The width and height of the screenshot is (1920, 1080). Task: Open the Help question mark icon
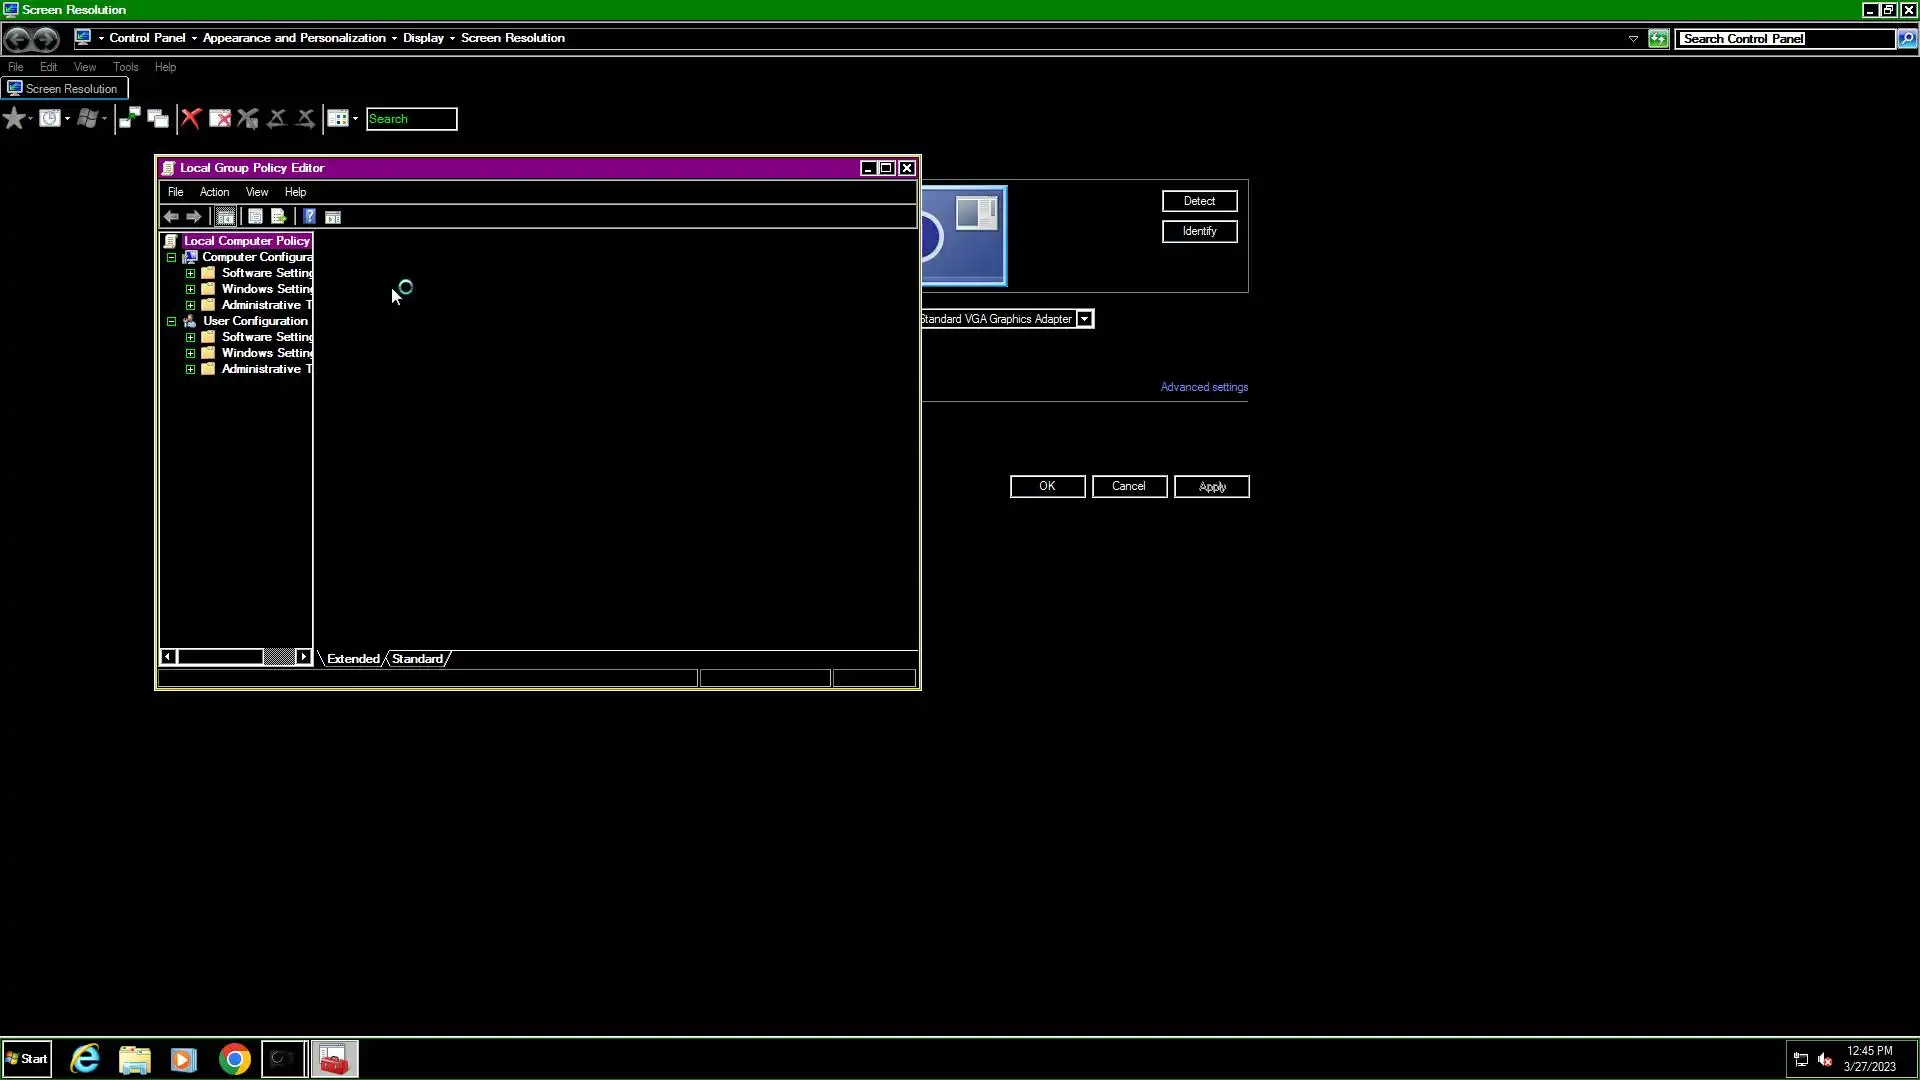[309, 217]
